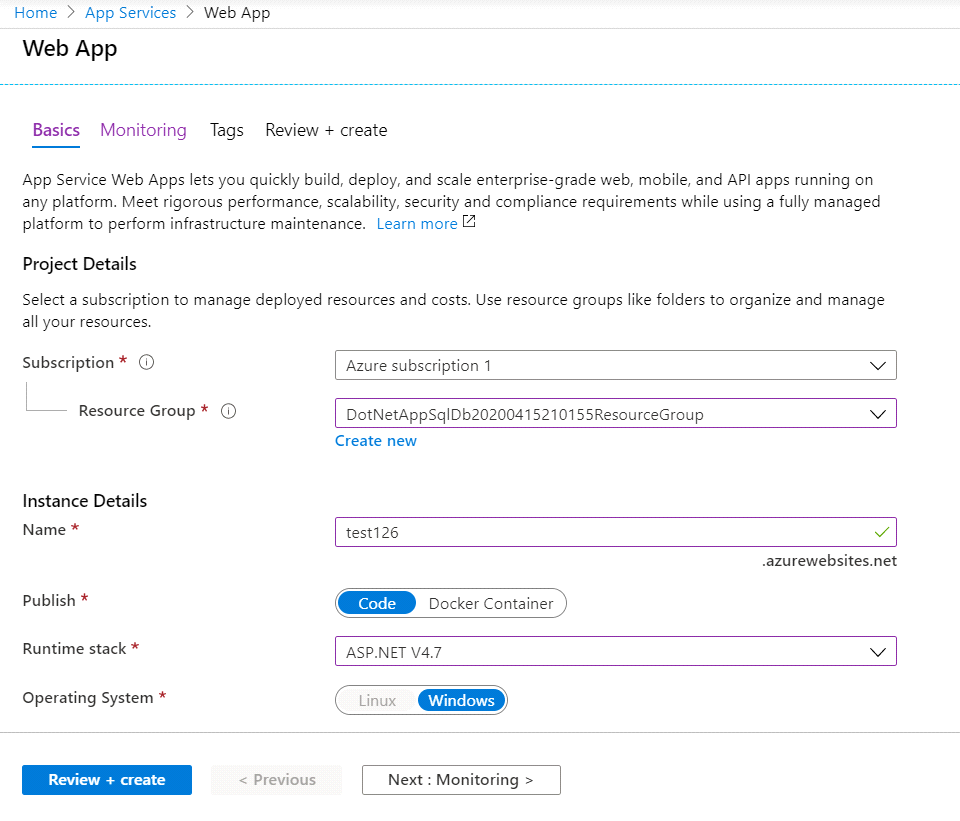Select Docker Container publish option

(x=490, y=603)
